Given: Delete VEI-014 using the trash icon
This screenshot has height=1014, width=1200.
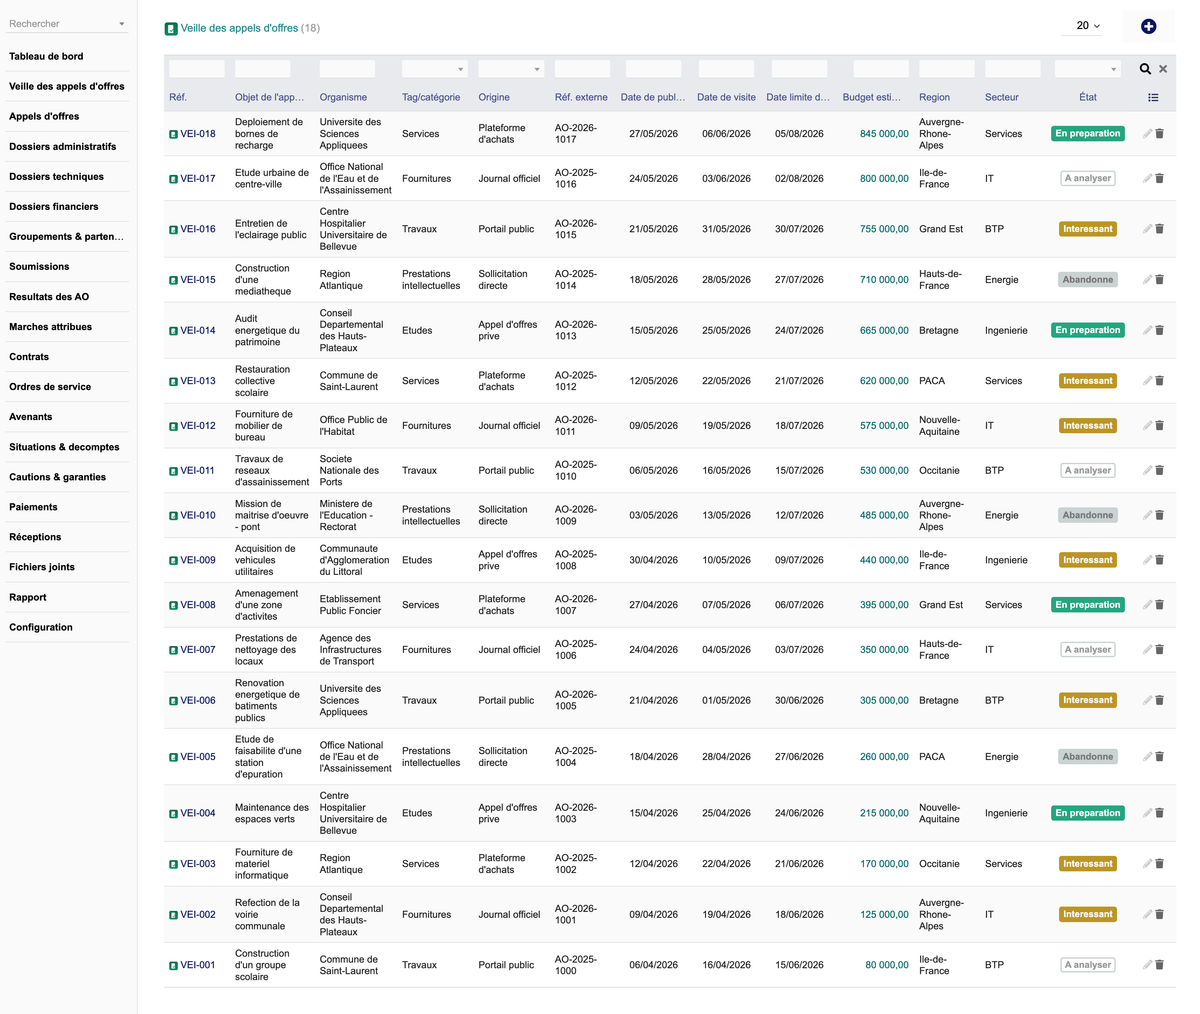Looking at the screenshot, I should (1160, 330).
